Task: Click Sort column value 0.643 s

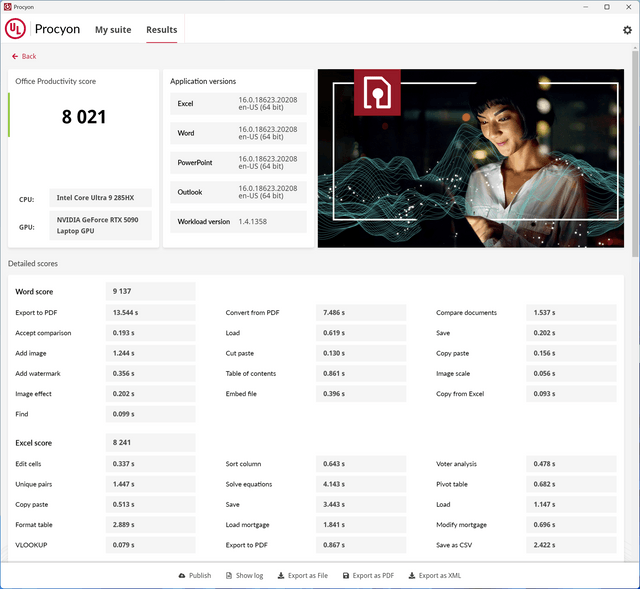Action: click(x=361, y=464)
